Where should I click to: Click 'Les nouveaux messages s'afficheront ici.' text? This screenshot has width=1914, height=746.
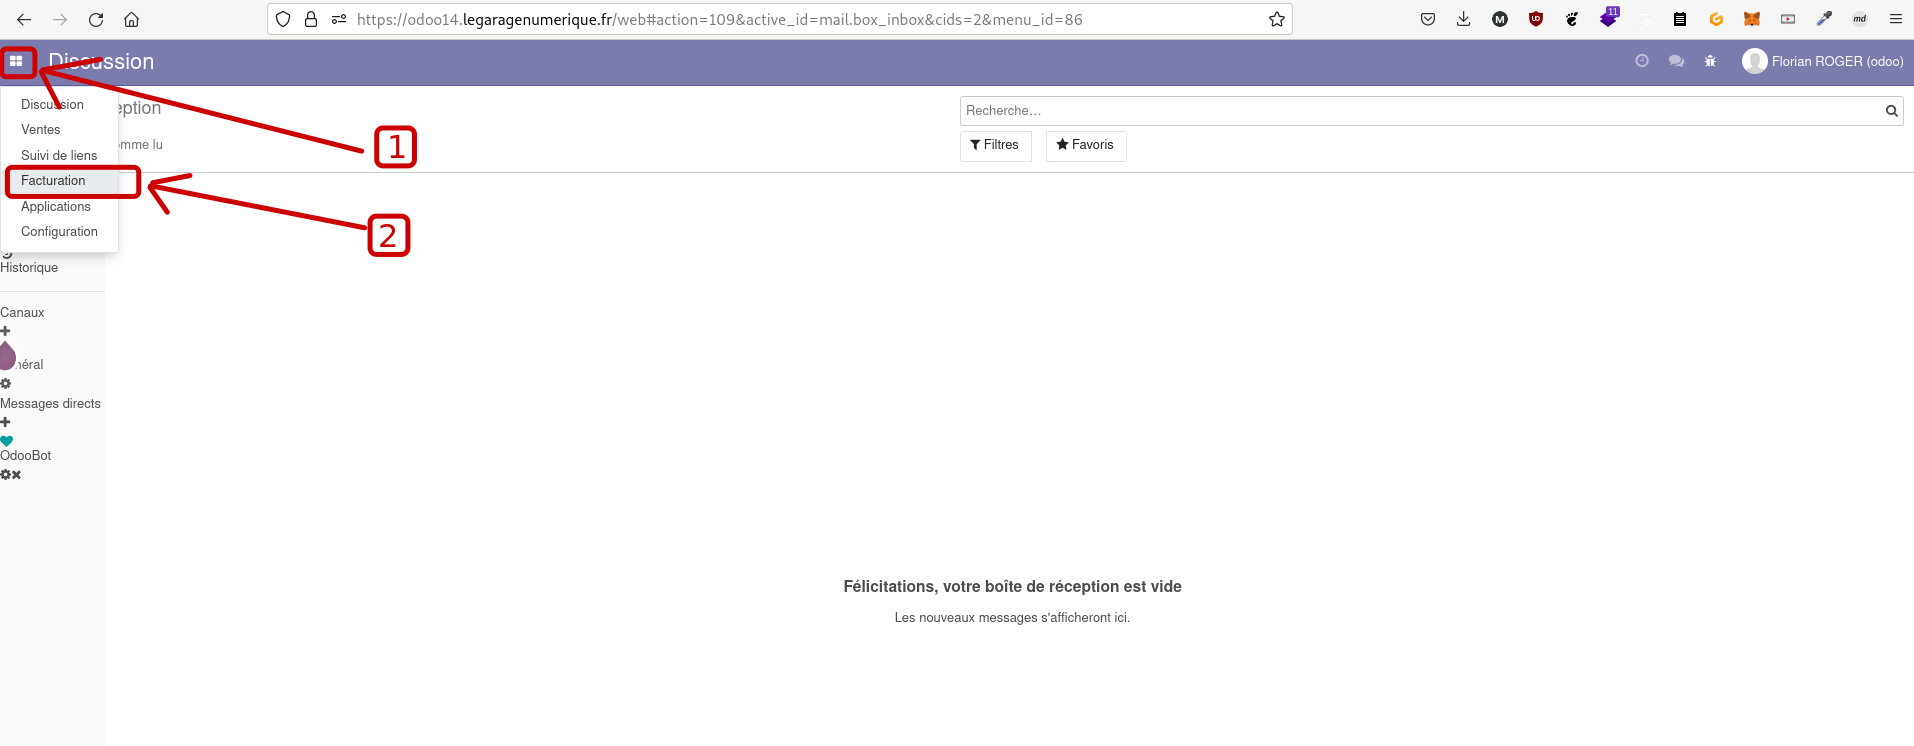(1012, 618)
